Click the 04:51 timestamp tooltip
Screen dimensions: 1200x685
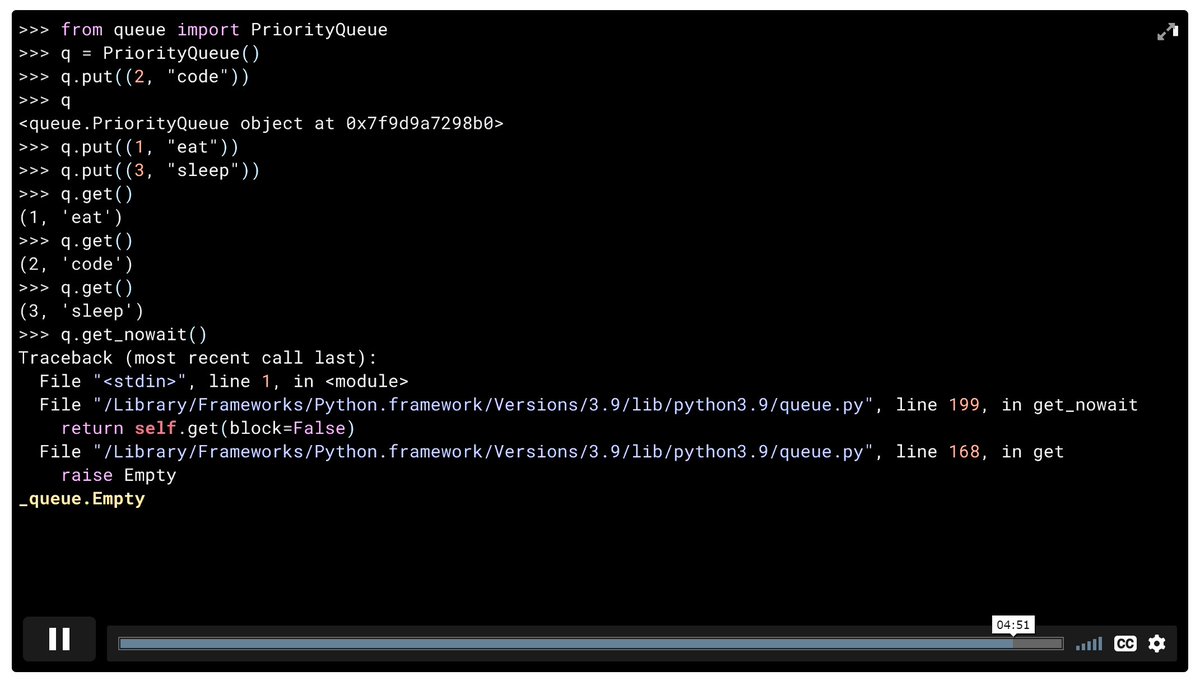pos(1013,625)
